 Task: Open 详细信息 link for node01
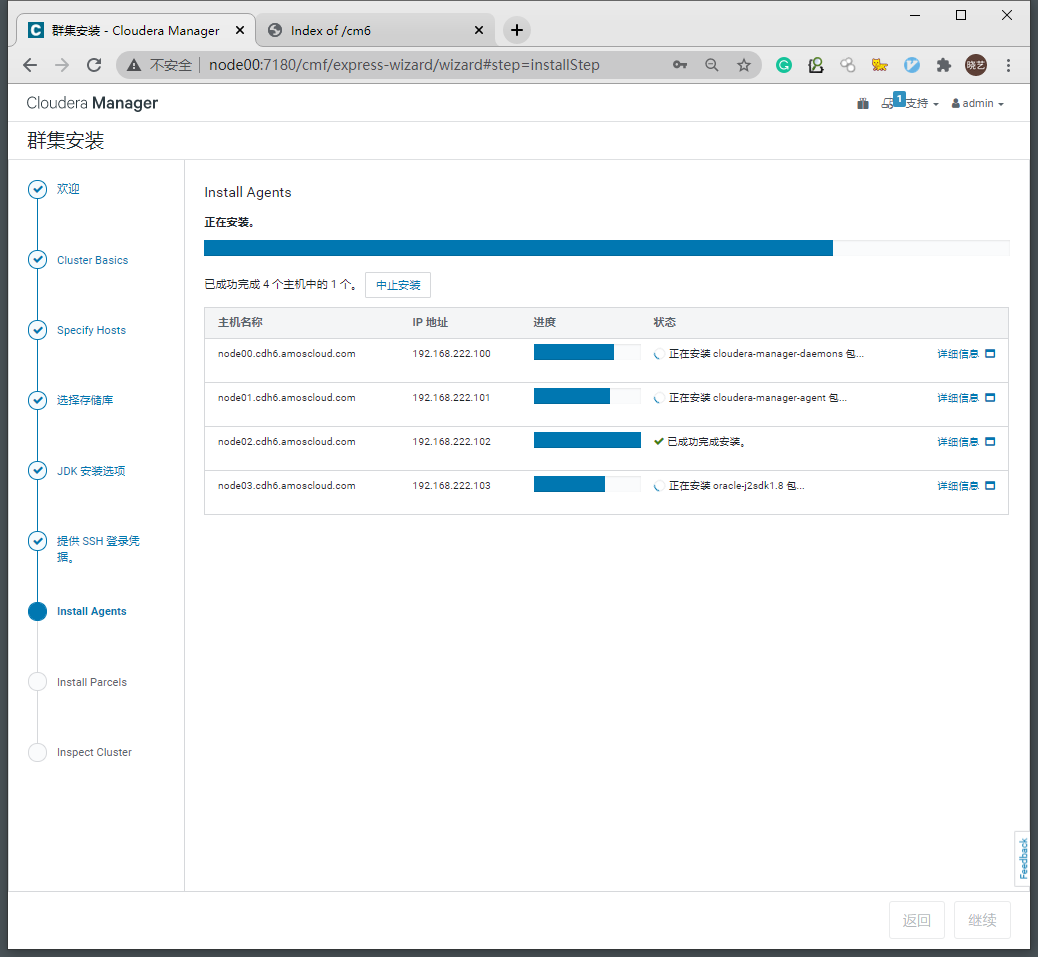958,398
